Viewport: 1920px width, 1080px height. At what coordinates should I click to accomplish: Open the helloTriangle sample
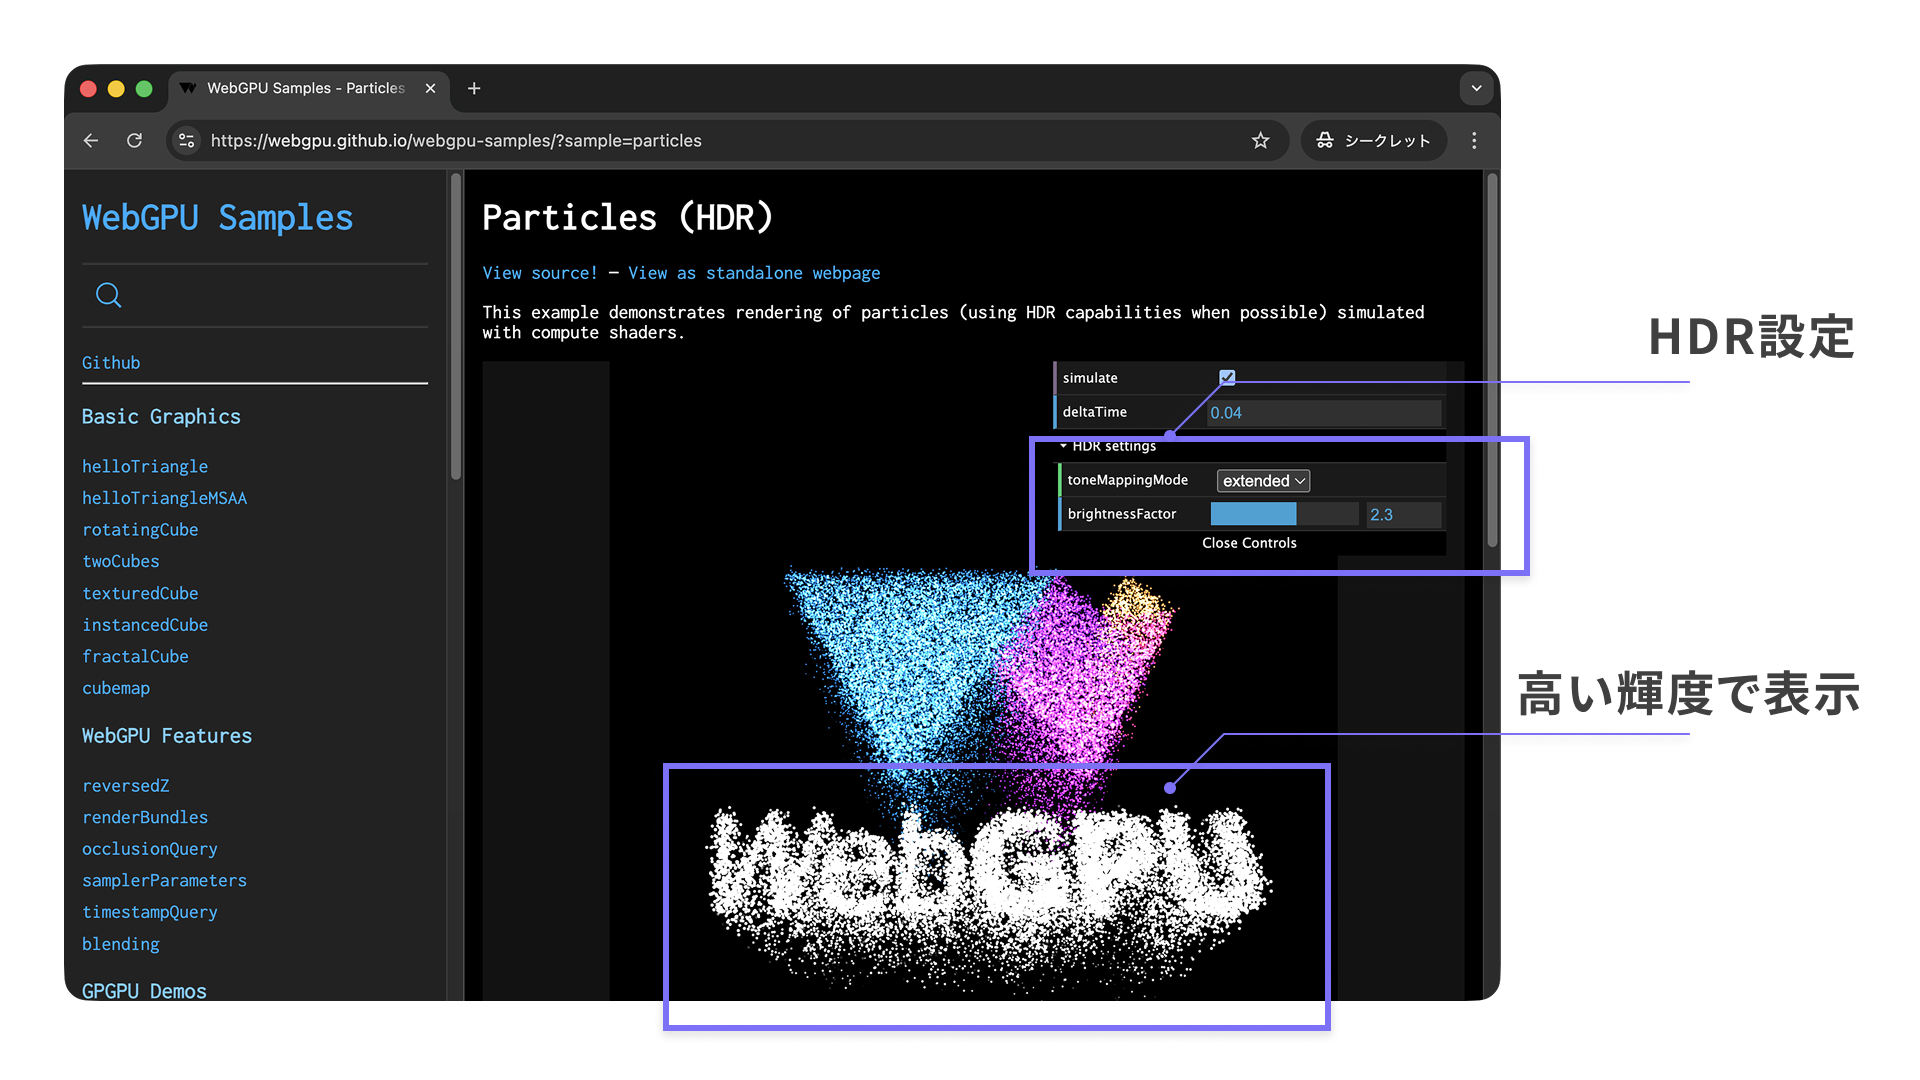[x=145, y=467]
